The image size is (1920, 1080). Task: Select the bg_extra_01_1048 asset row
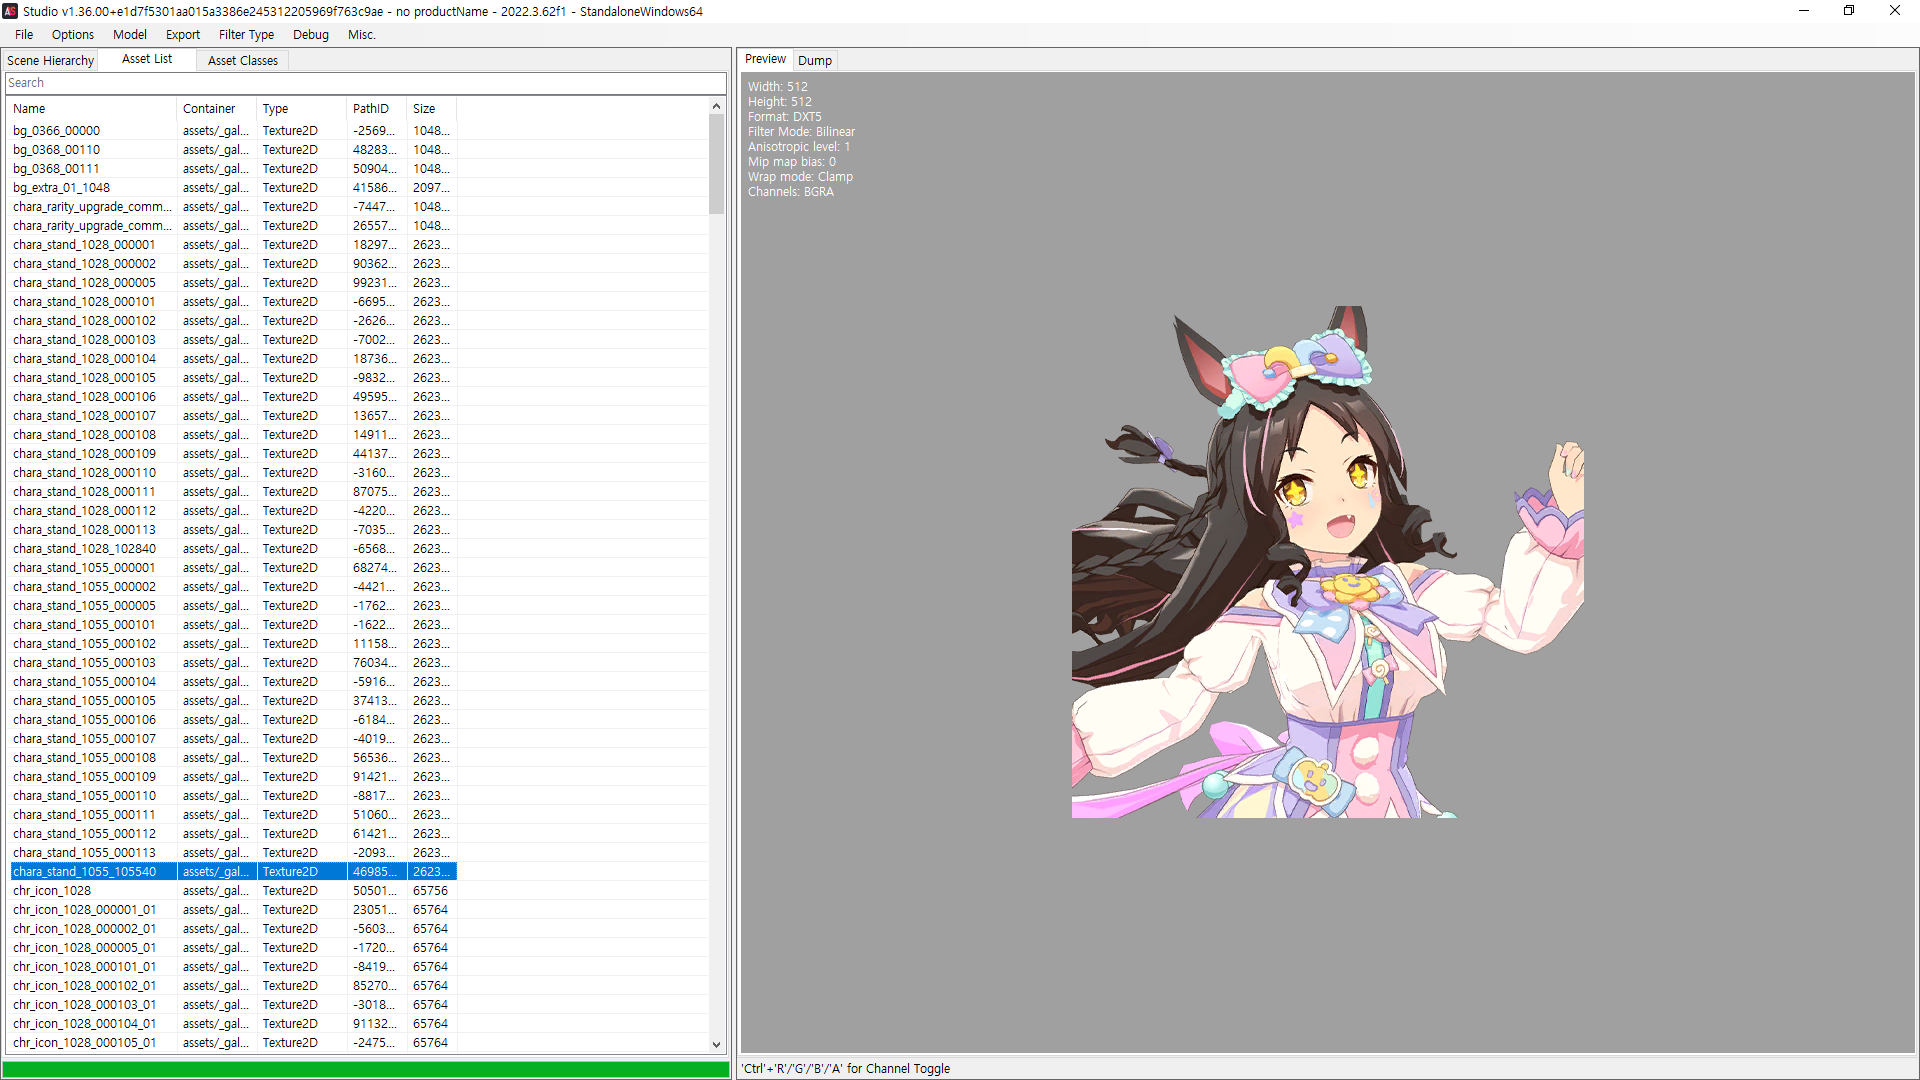pyautogui.click(x=62, y=187)
